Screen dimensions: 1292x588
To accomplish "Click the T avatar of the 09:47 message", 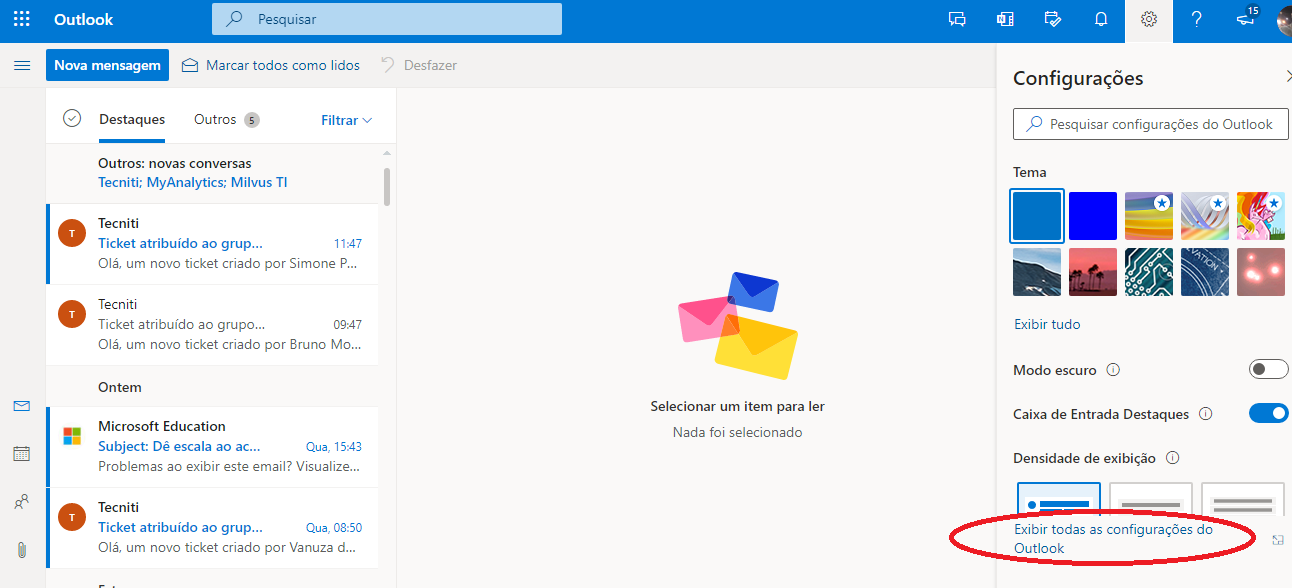I will point(72,314).
